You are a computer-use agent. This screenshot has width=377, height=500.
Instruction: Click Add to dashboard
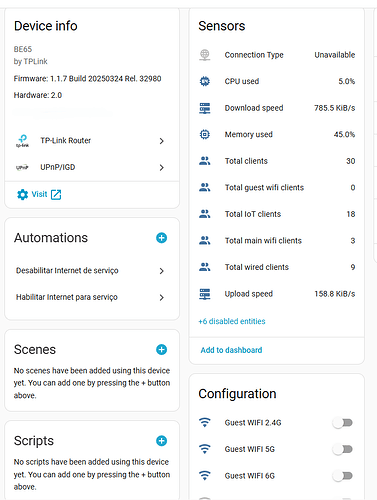231,350
